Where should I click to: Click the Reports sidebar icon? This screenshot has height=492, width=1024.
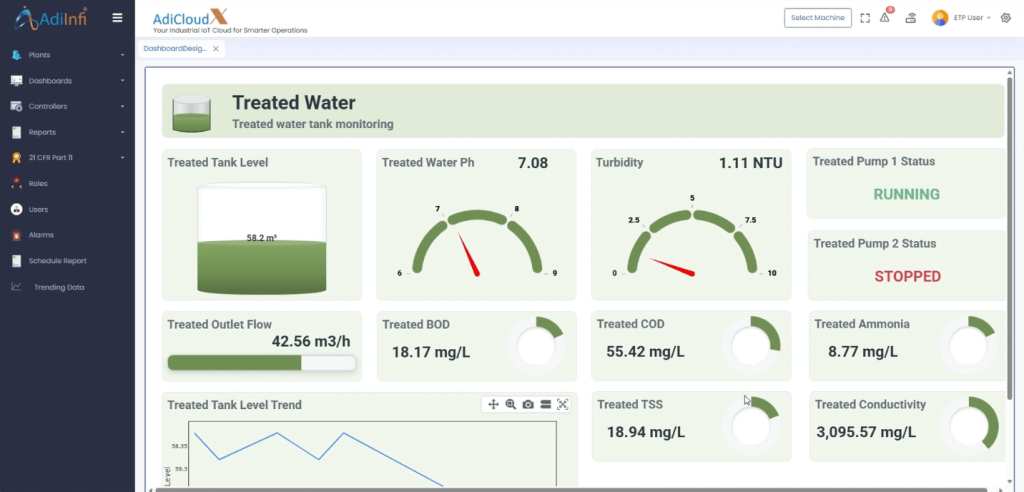[x=16, y=132]
